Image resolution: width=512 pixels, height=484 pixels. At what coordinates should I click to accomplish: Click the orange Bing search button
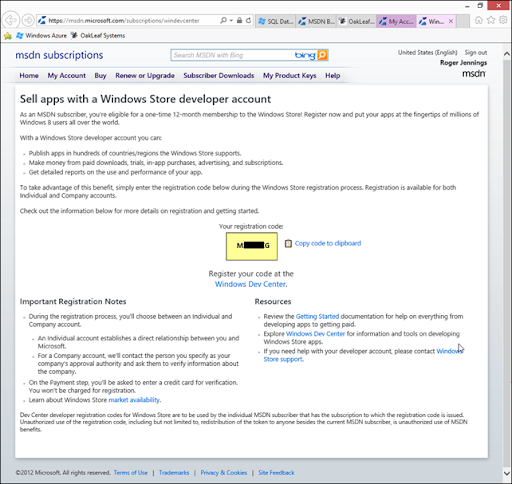point(322,55)
